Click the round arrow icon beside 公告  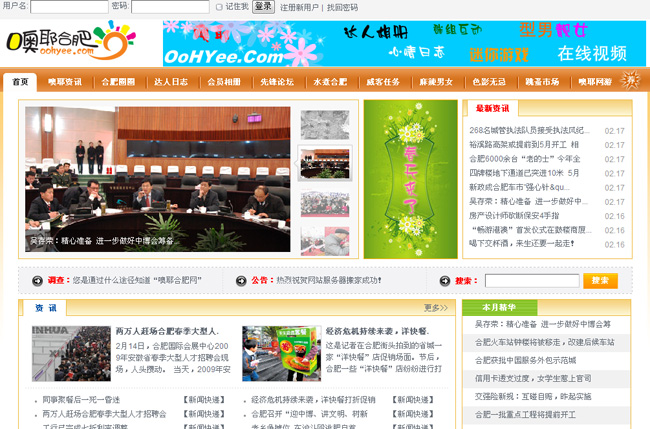click(x=241, y=281)
